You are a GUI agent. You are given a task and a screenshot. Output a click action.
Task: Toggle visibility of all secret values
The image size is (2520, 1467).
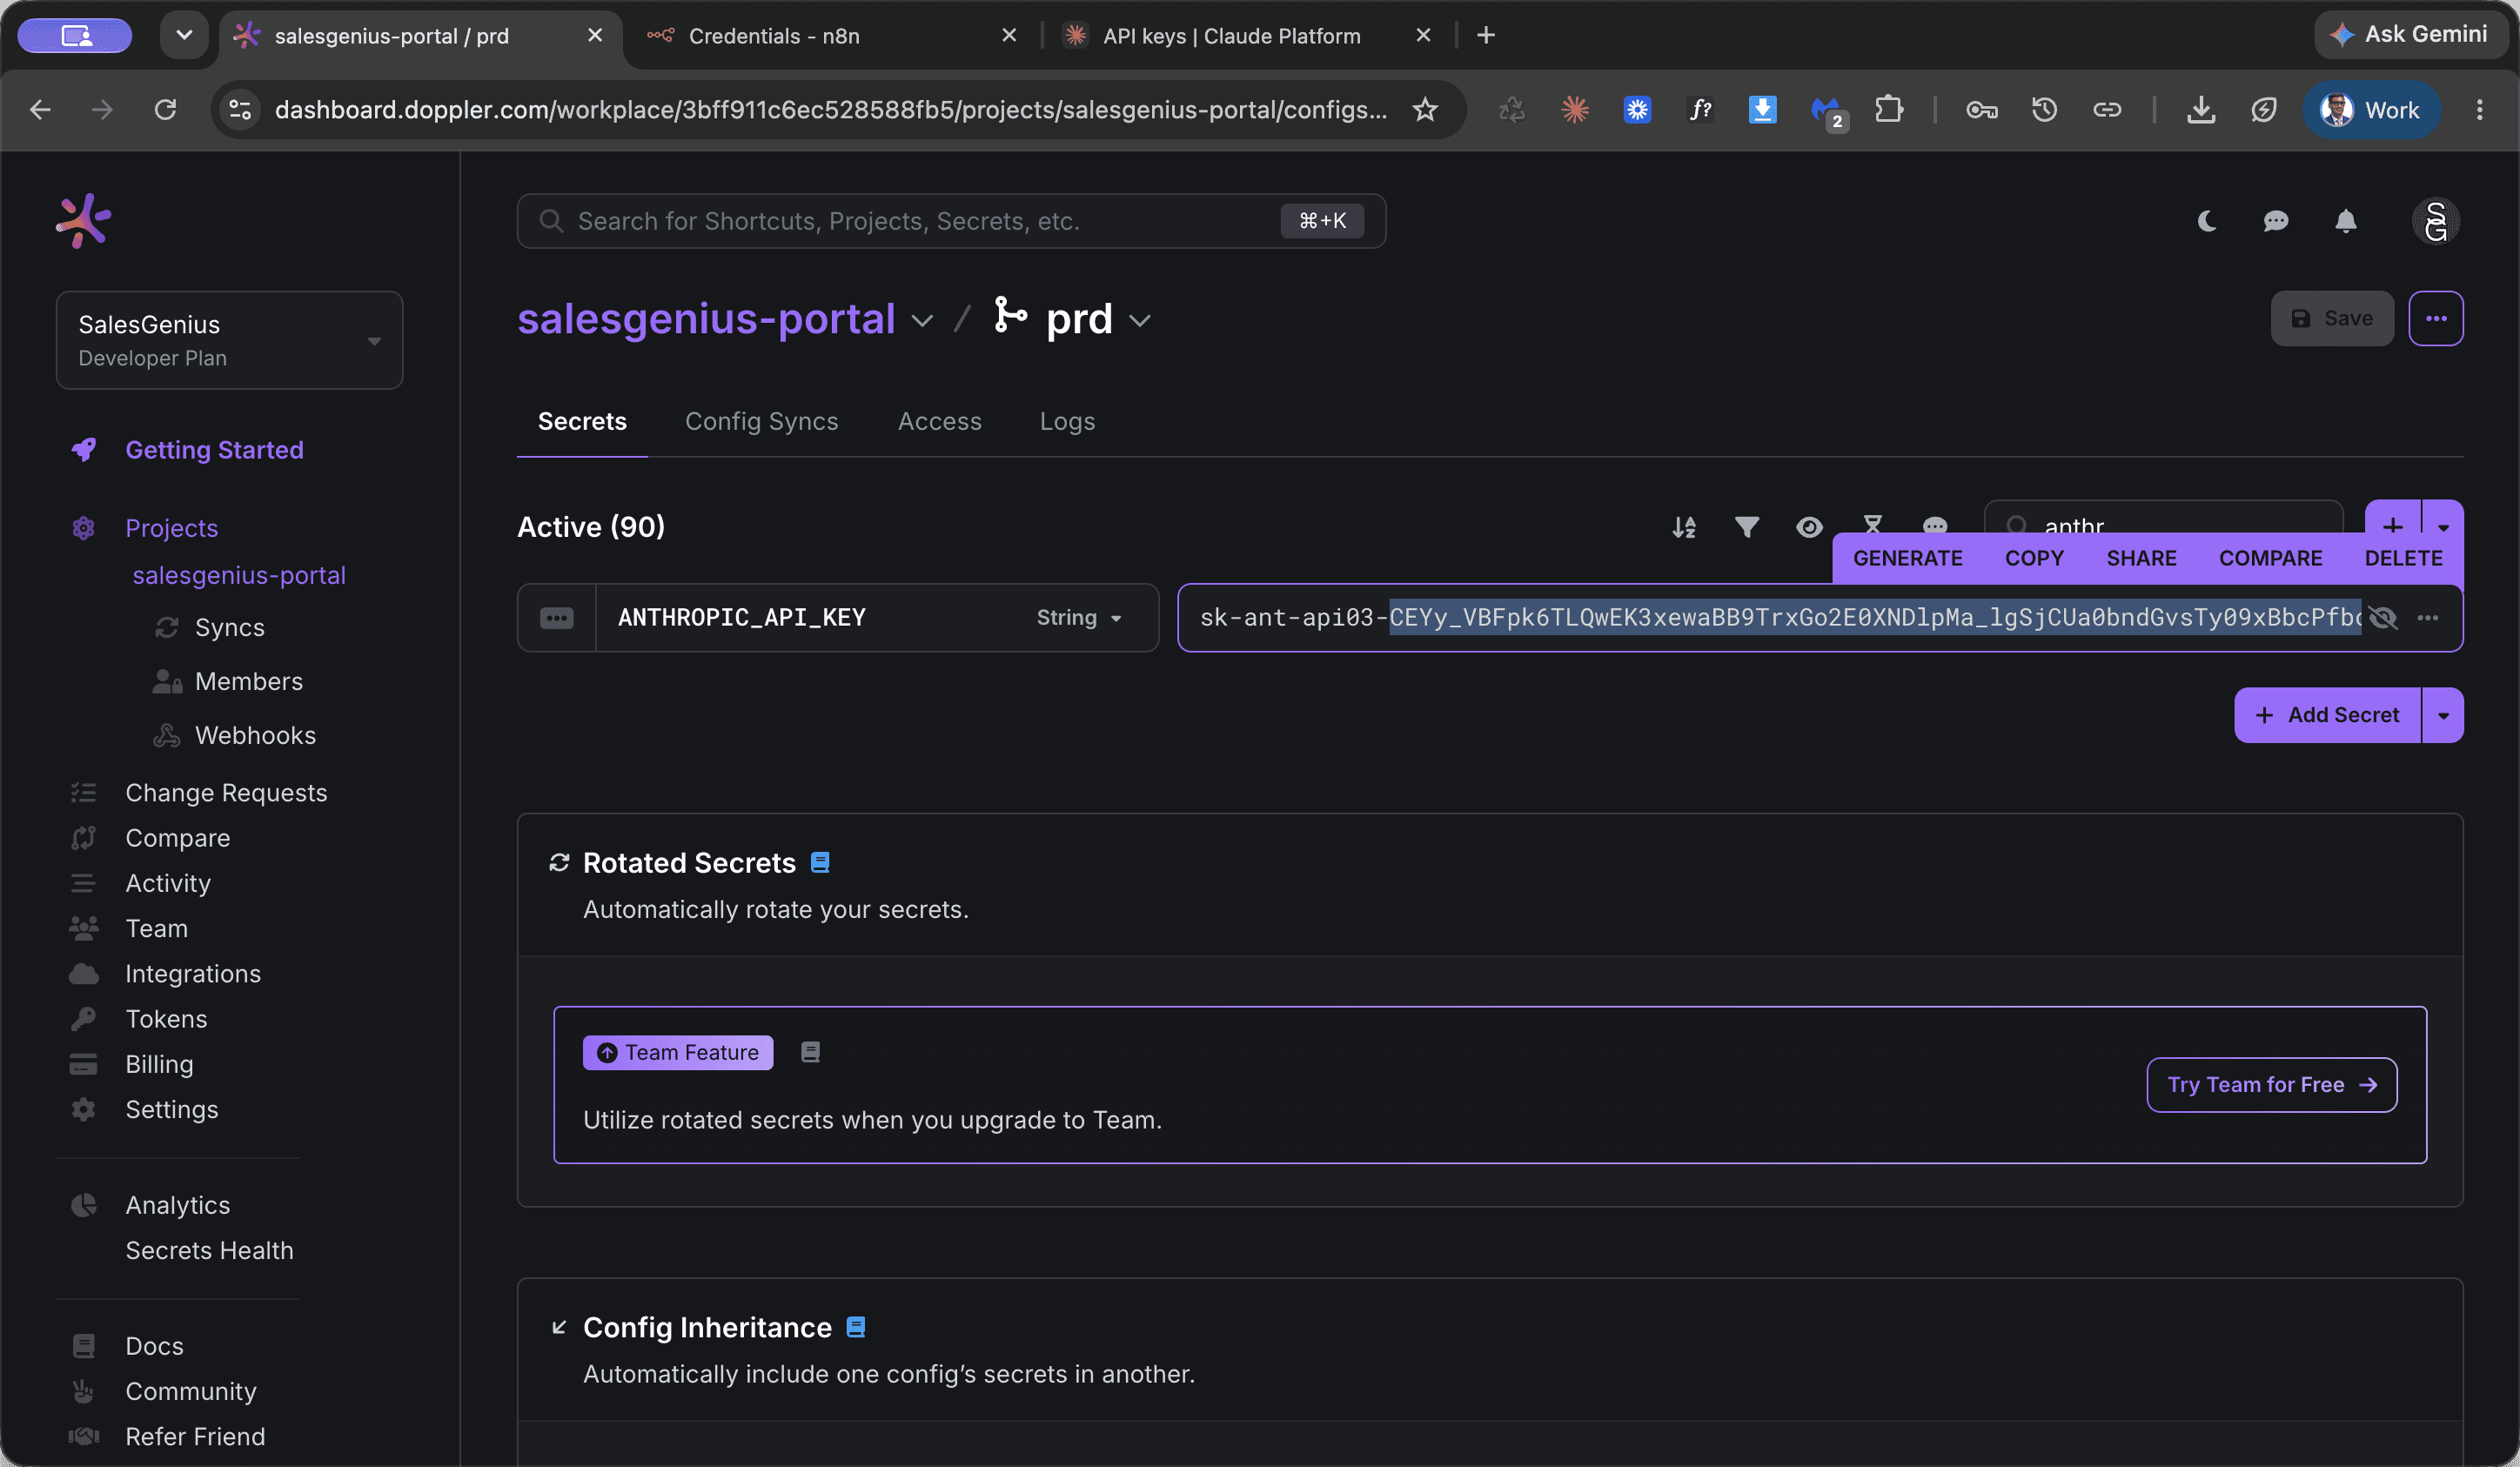coord(1809,527)
